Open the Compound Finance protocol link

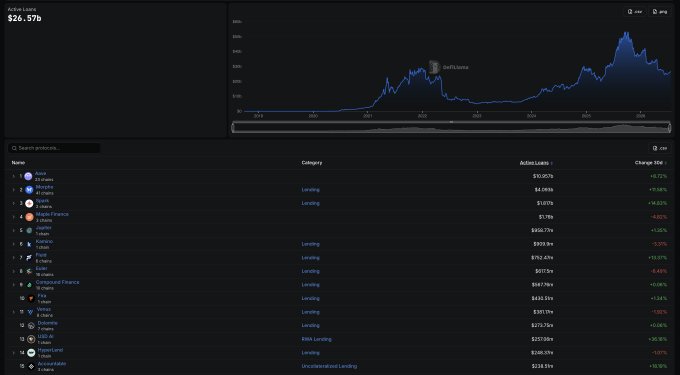[58, 282]
